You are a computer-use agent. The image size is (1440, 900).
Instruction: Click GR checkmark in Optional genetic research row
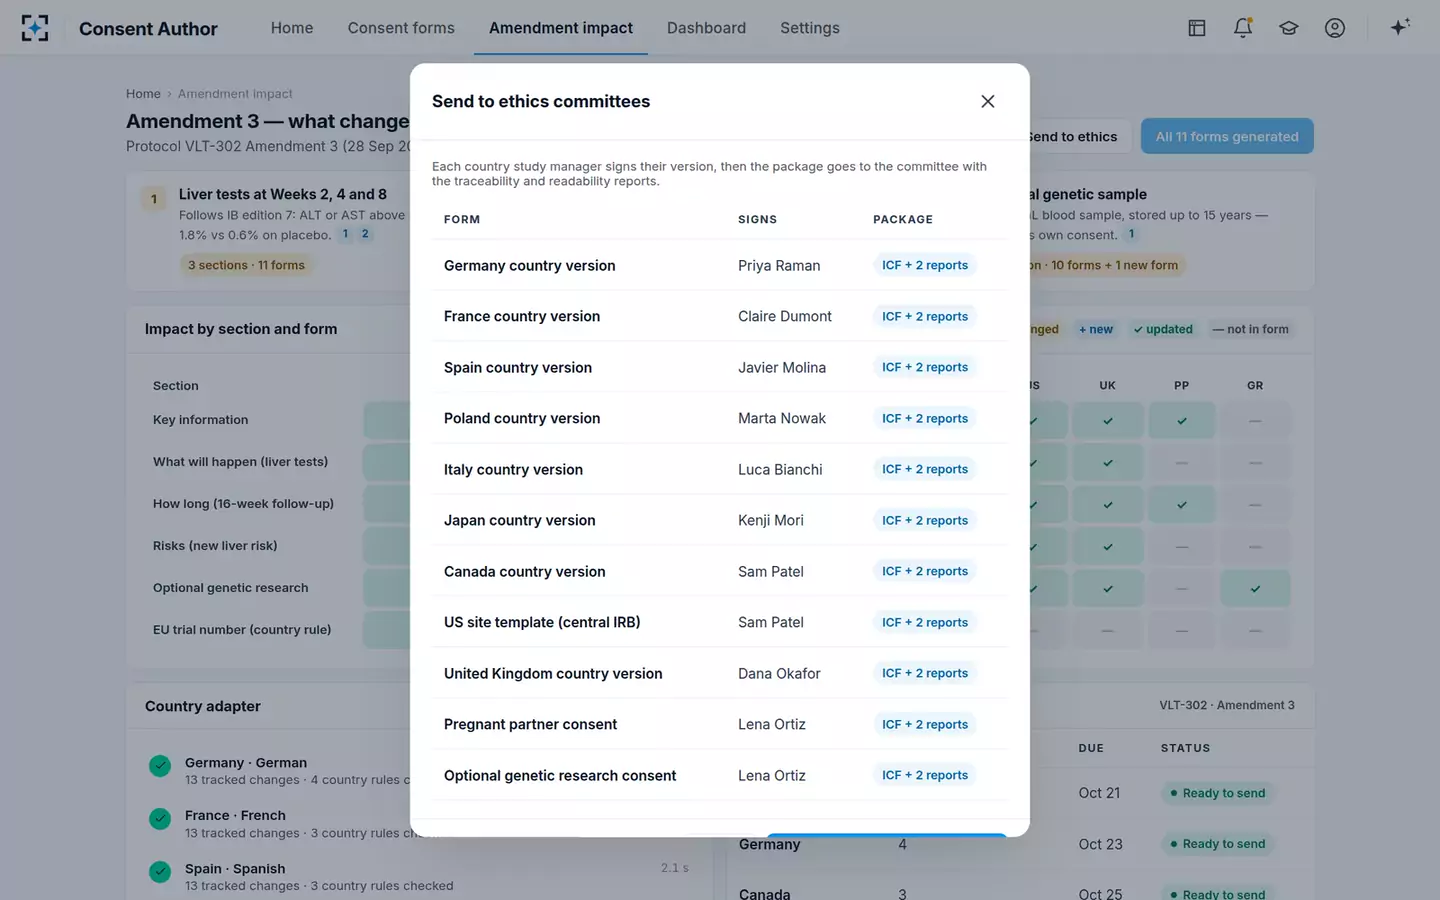[1255, 589]
